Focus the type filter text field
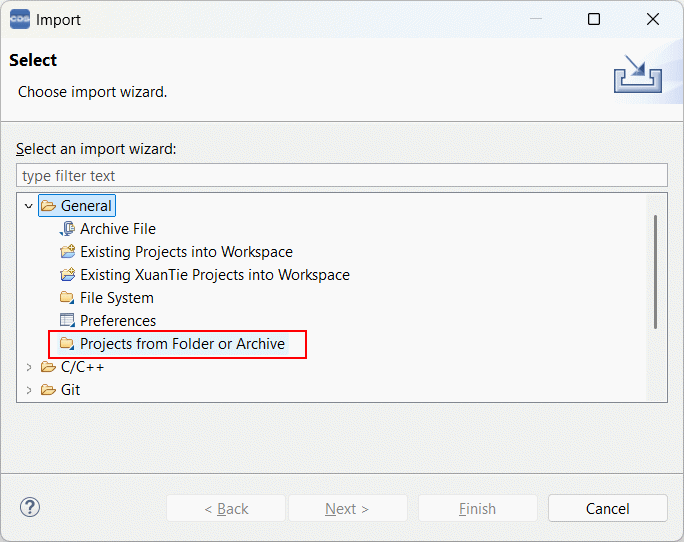 [x=341, y=176]
